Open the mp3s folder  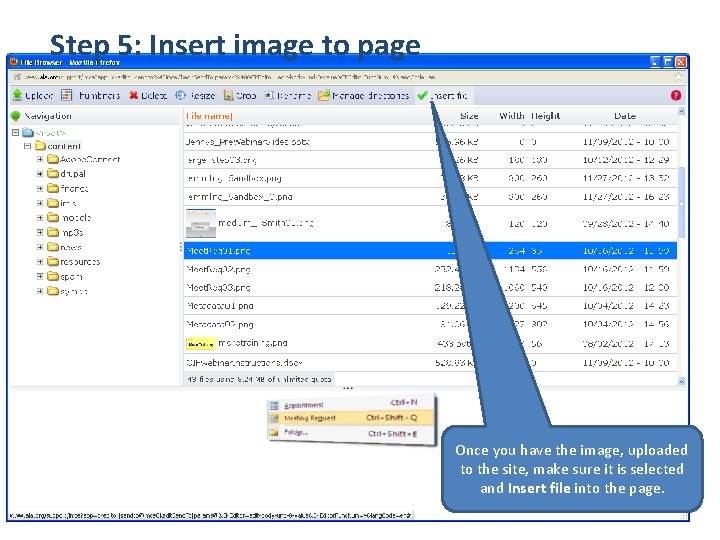click(x=65, y=232)
